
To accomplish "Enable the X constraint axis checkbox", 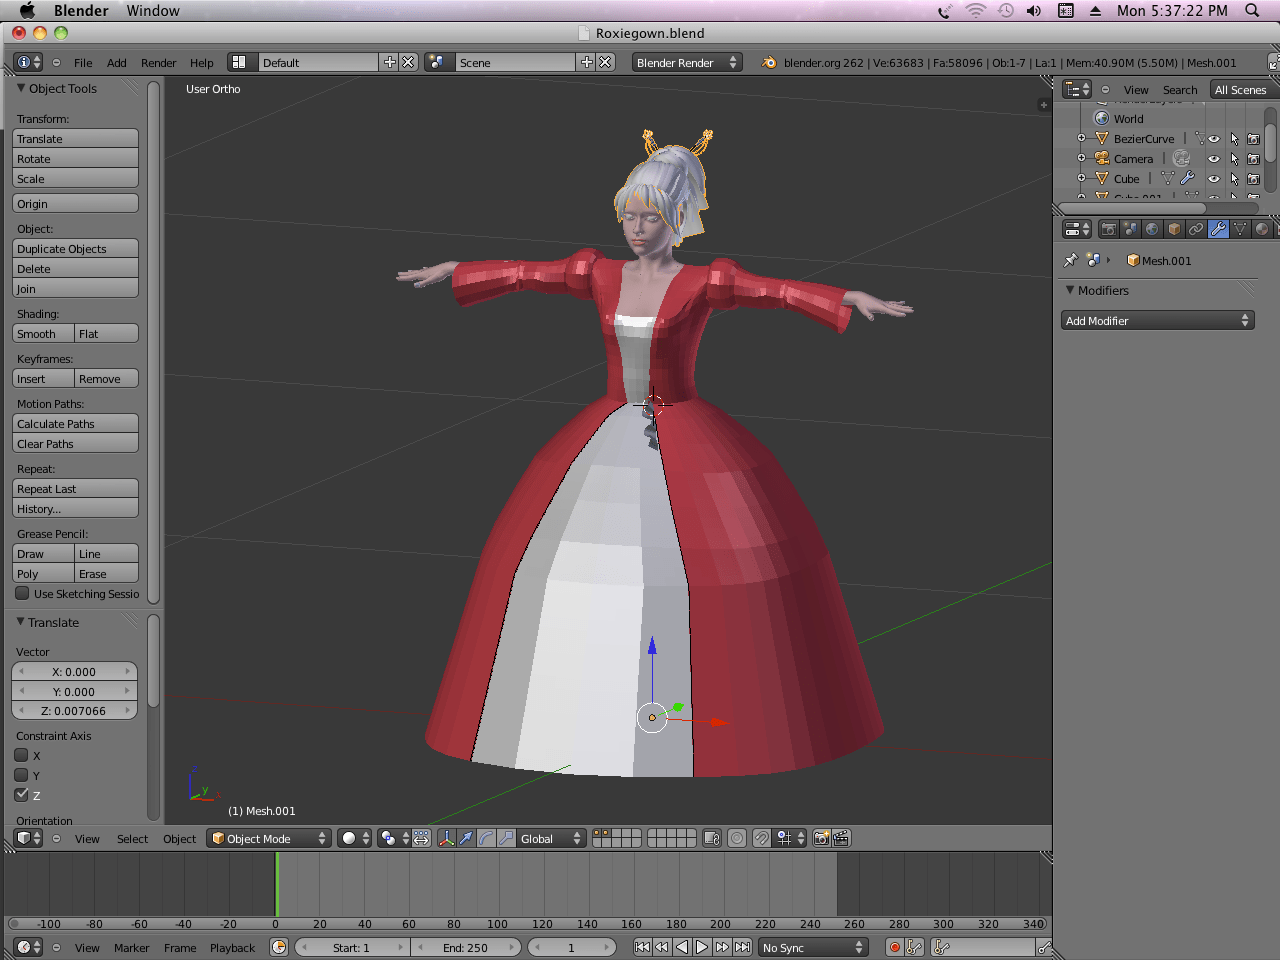I will coord(21,756).
